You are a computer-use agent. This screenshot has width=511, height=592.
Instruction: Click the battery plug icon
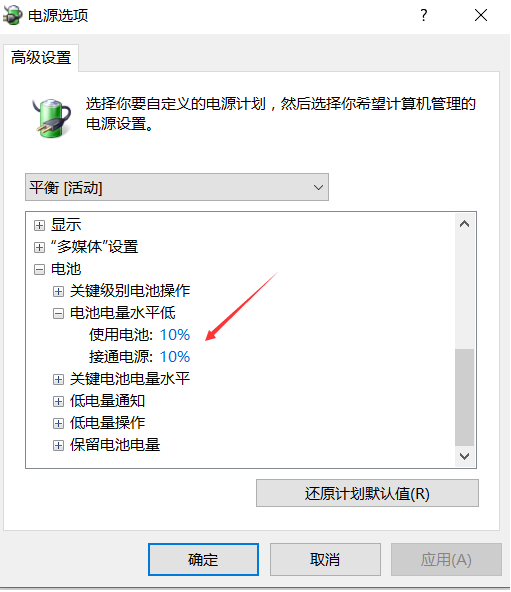[x=52, y=118]
